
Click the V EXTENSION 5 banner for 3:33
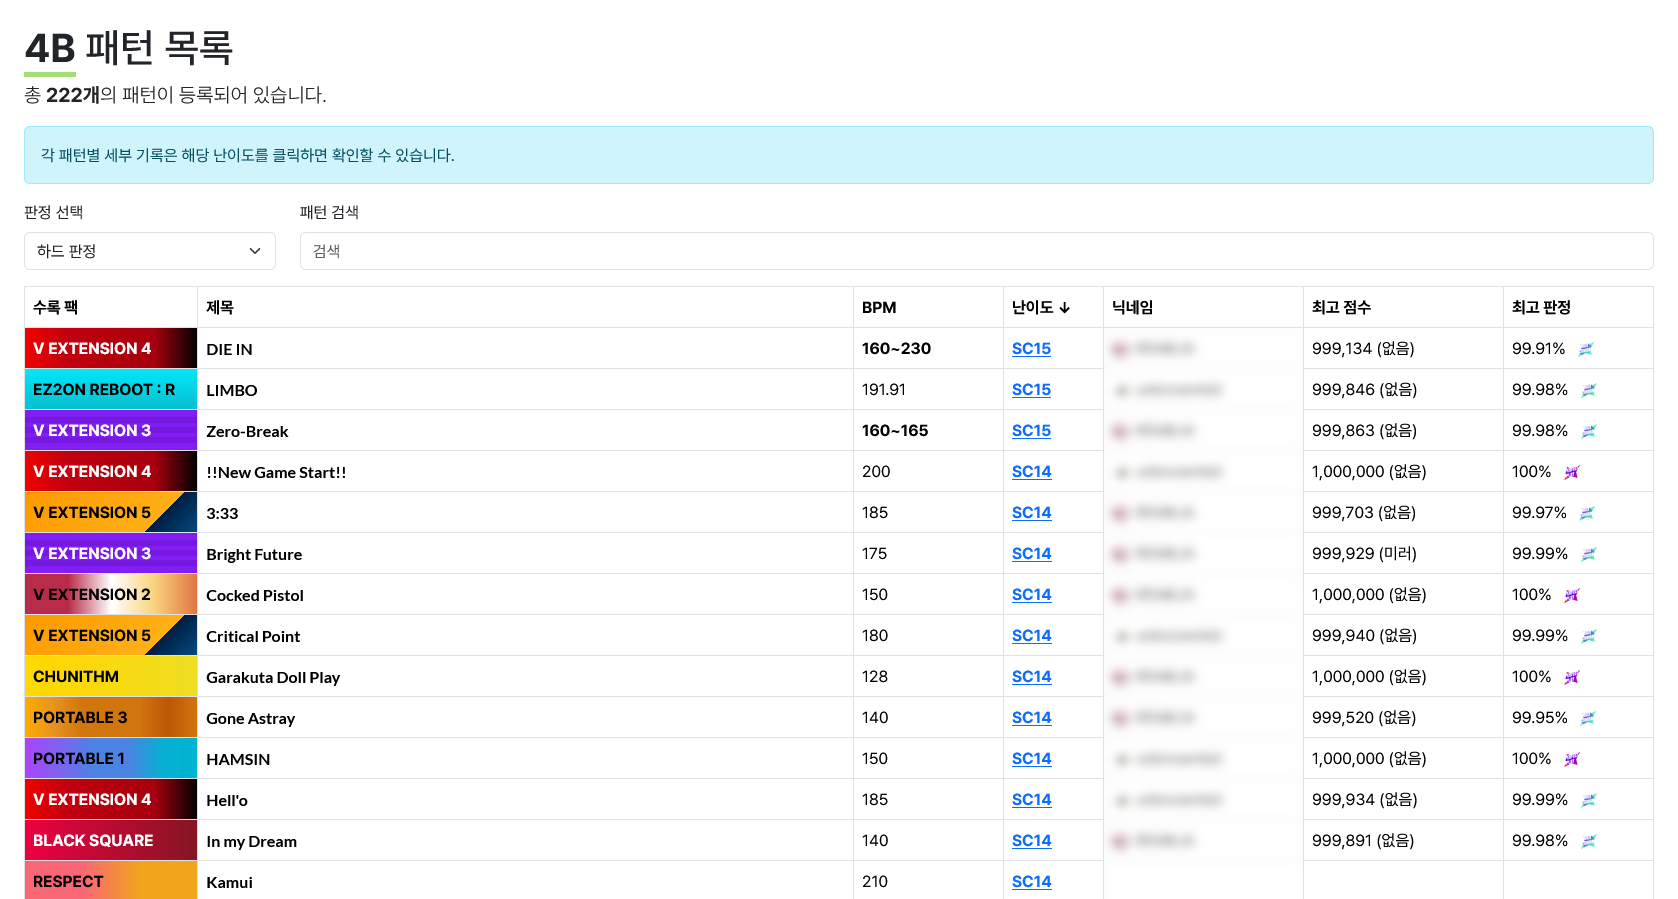(111, 512)
